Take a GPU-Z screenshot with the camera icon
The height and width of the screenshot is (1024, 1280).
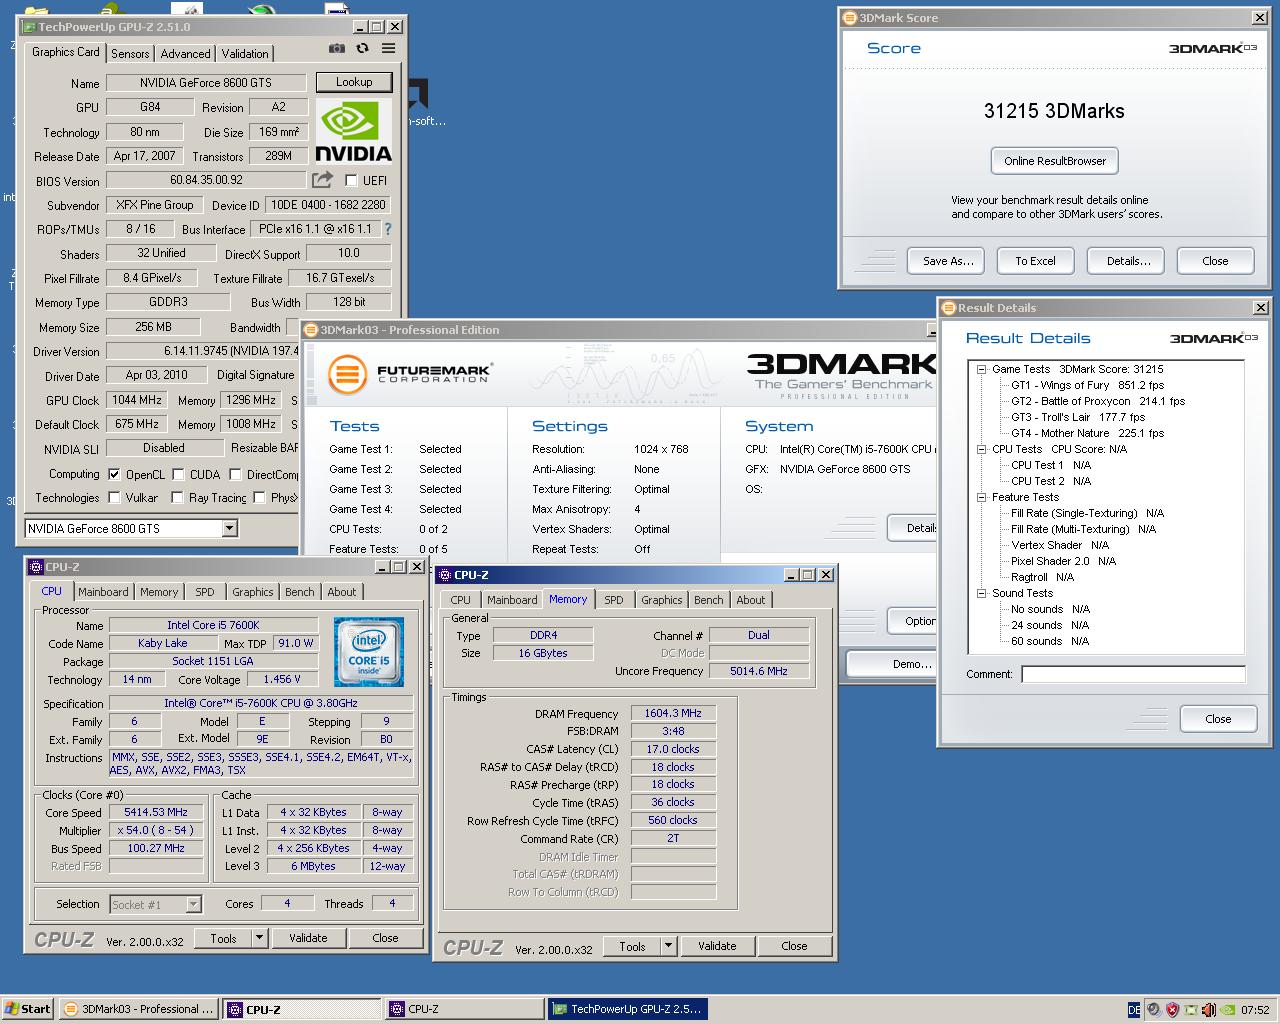pos(337,48)
